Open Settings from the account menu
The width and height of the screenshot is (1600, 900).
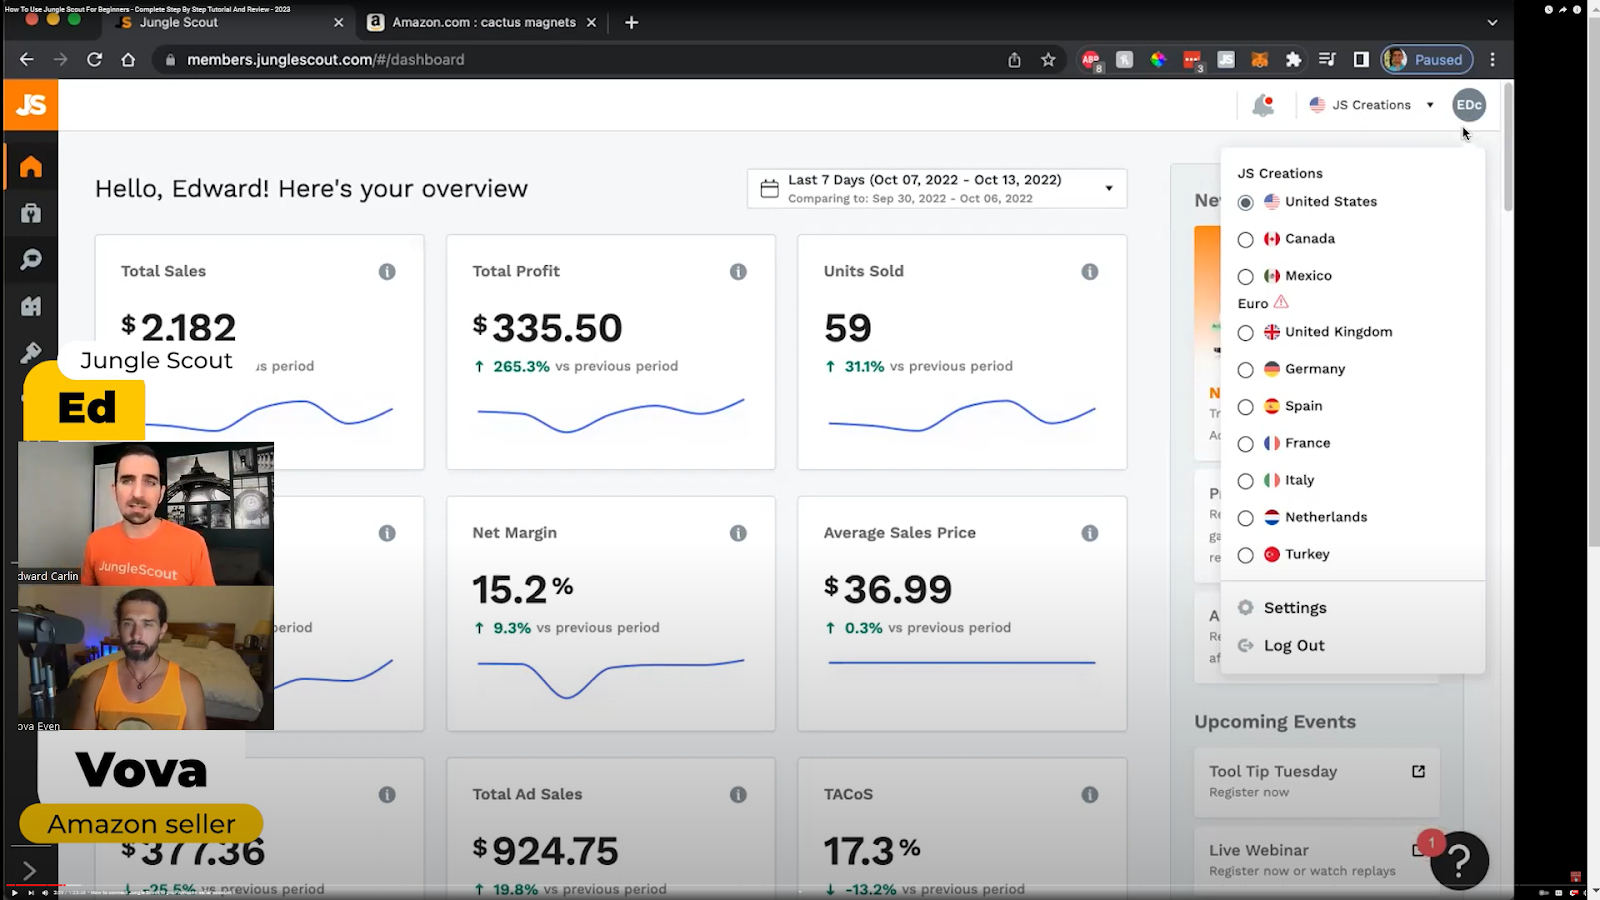pos(1294,608)
